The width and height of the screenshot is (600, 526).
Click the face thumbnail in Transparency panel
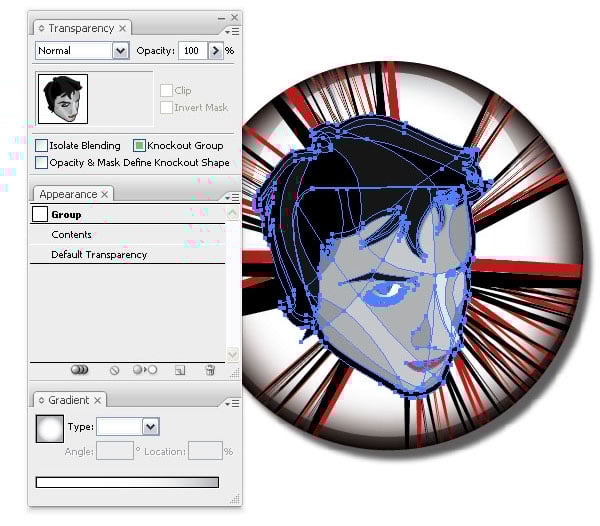pyautogui.click(x=62, y=98)
